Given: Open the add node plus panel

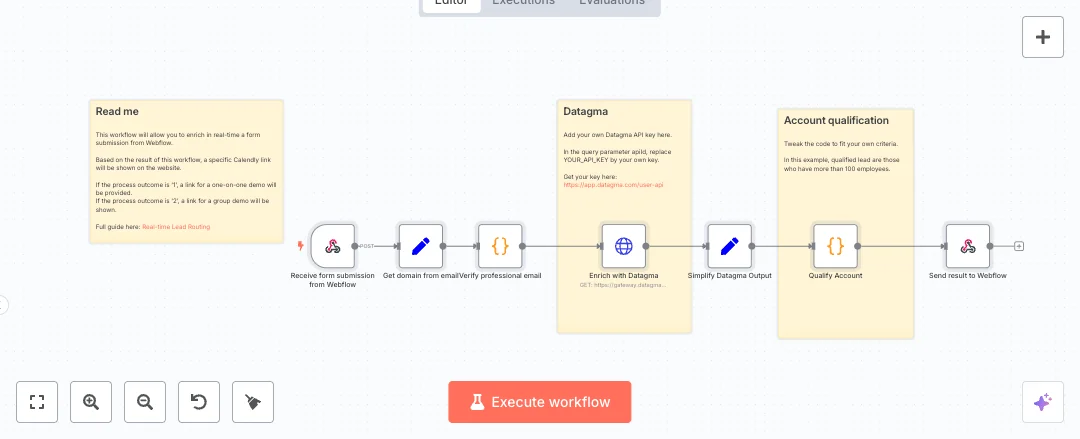Looking at the screenshot, I should coord(1042,38).
